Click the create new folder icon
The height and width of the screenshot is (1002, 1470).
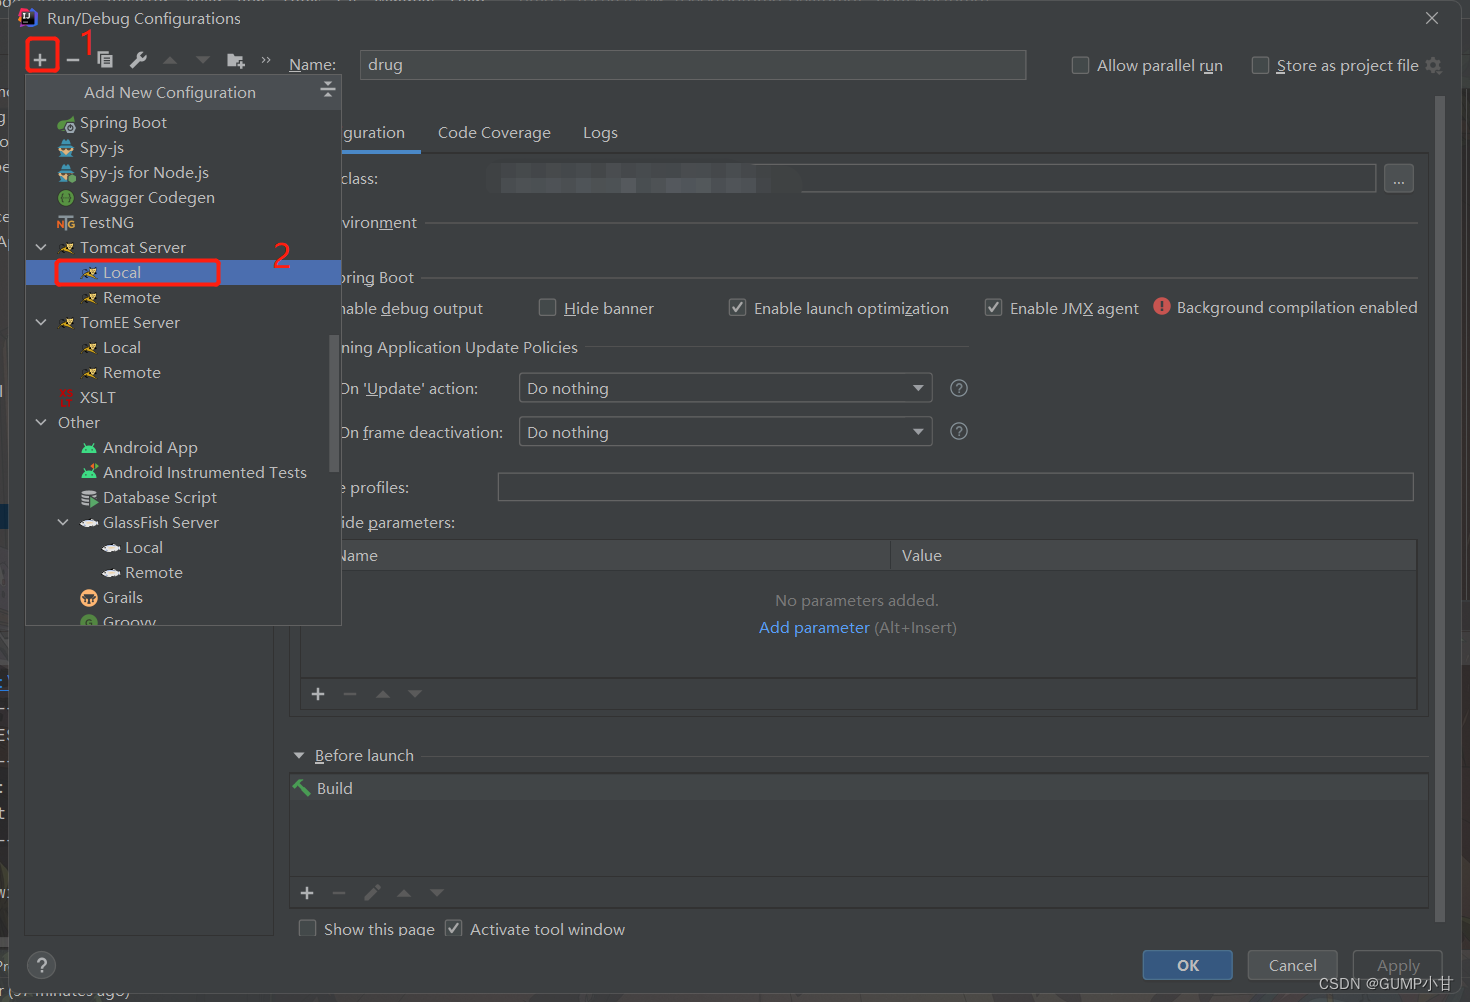coord(236,60)
